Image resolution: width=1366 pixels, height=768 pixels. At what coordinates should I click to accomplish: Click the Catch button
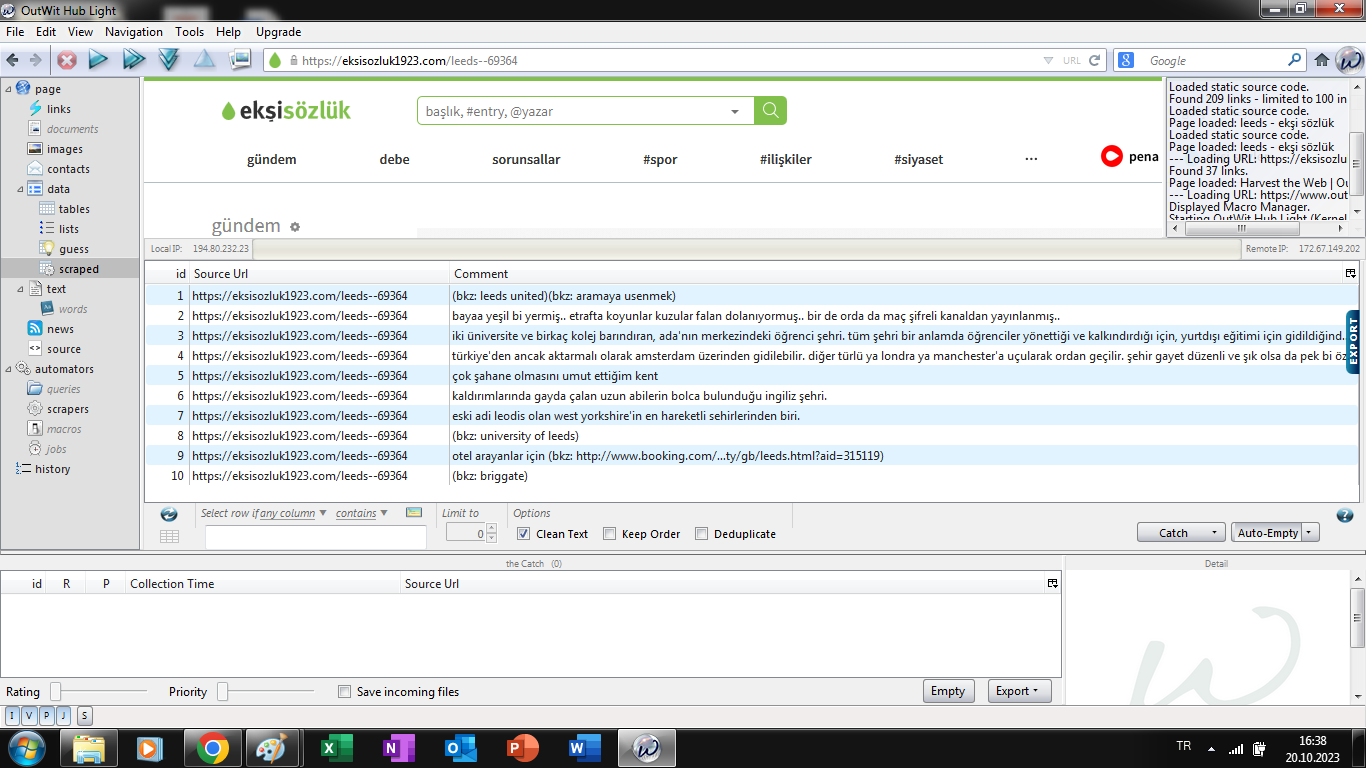pos(1173,533)
